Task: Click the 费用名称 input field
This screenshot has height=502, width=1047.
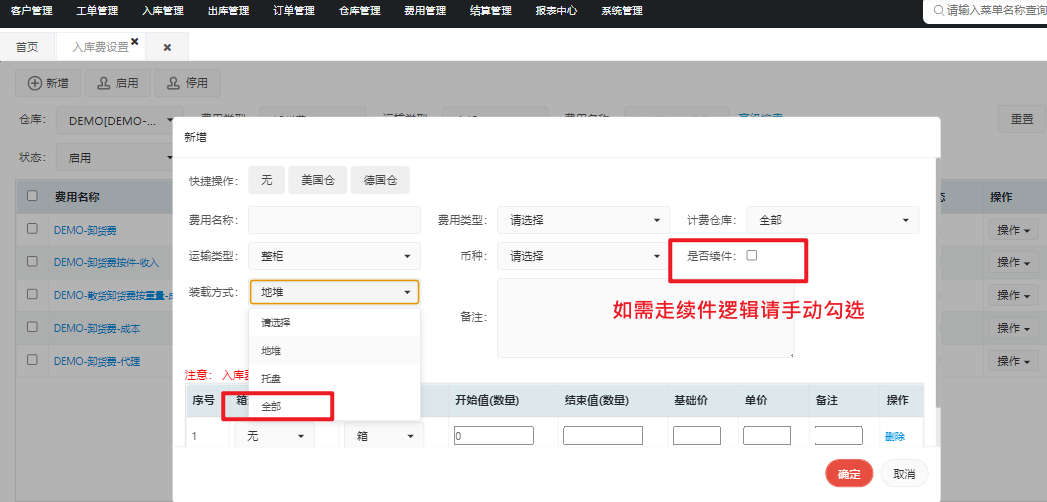Action: pos(335,220)
